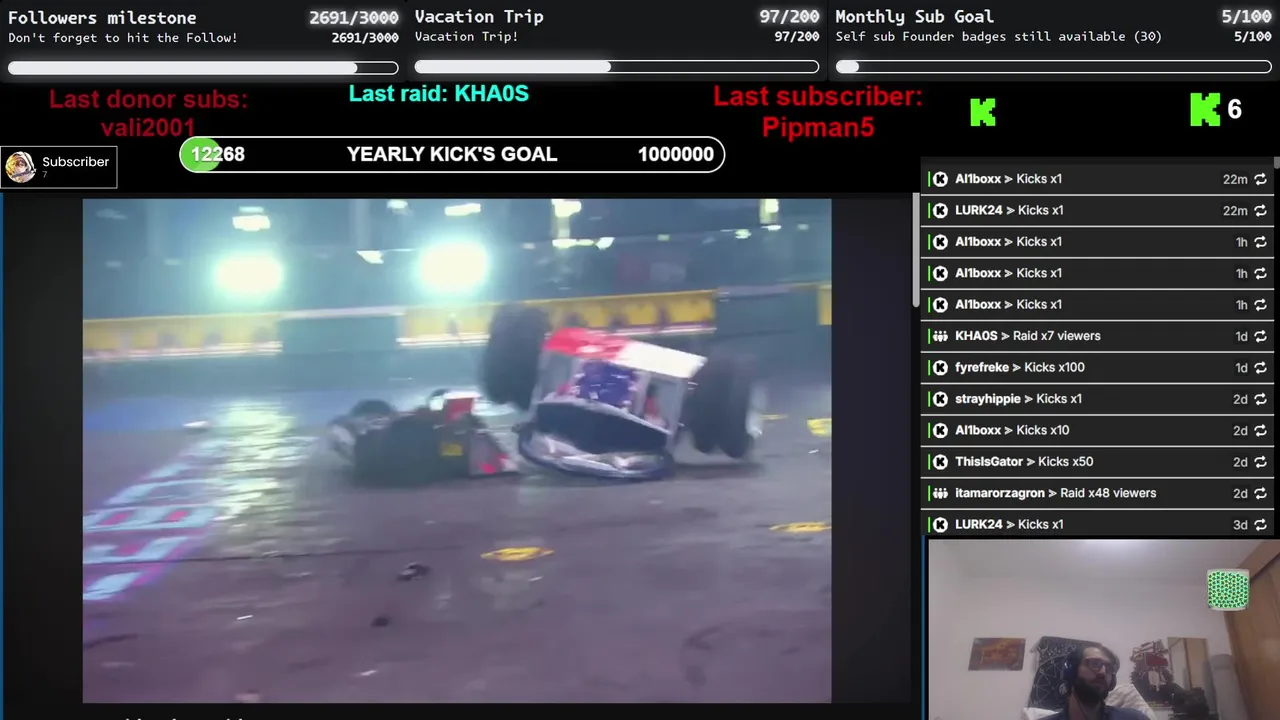Replay the KHA0S Raid x7 viewers alert
Viewport: 1280px width, 720px height.
(x=1260, y=336)
